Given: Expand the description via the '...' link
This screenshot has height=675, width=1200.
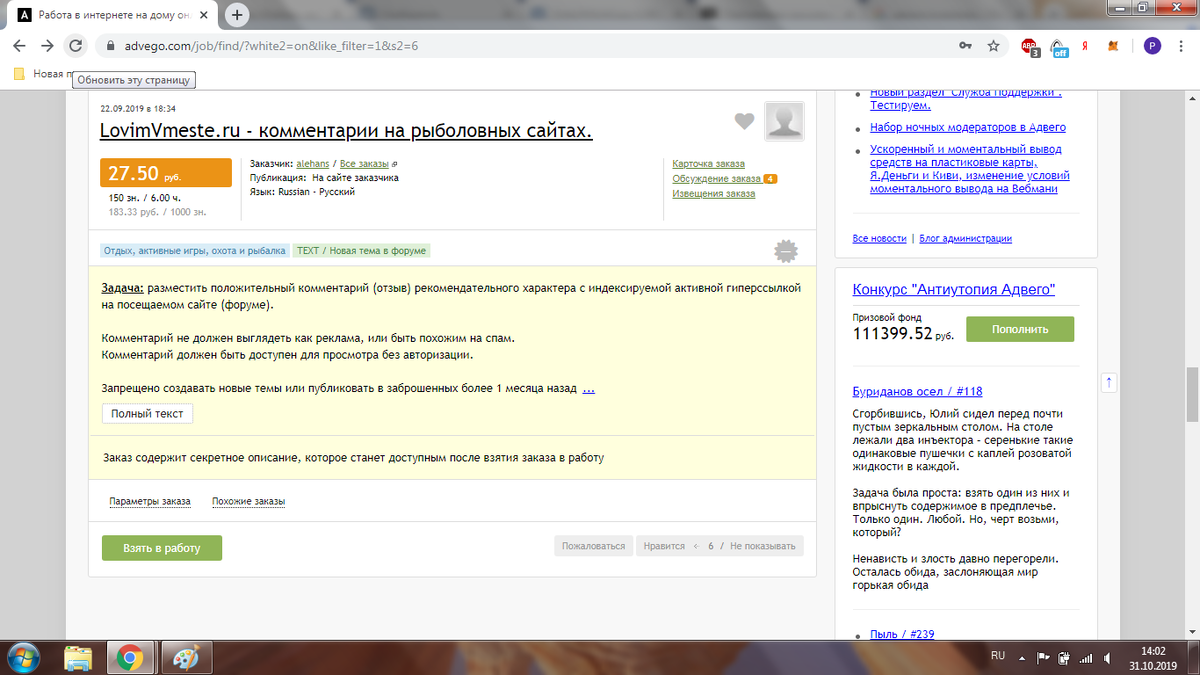Looking at the screenshot, I should (x=589, y=388).
